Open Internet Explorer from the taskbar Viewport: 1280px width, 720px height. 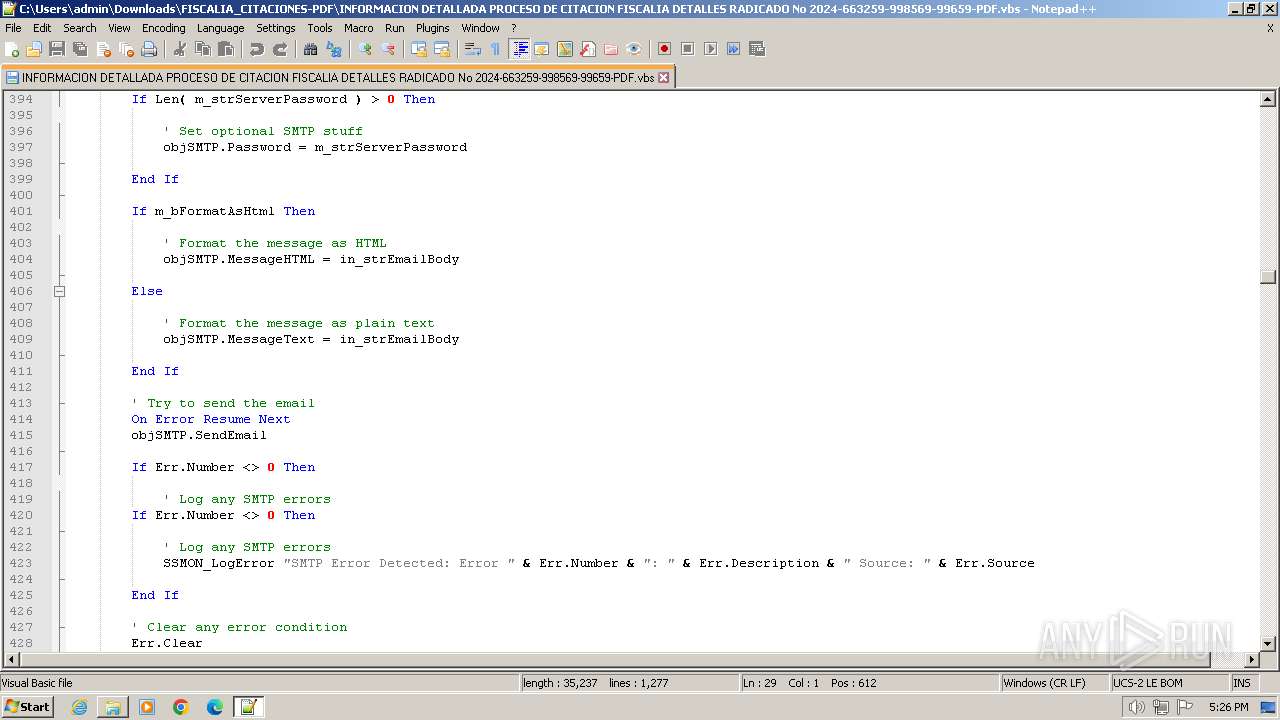[79, 707]
